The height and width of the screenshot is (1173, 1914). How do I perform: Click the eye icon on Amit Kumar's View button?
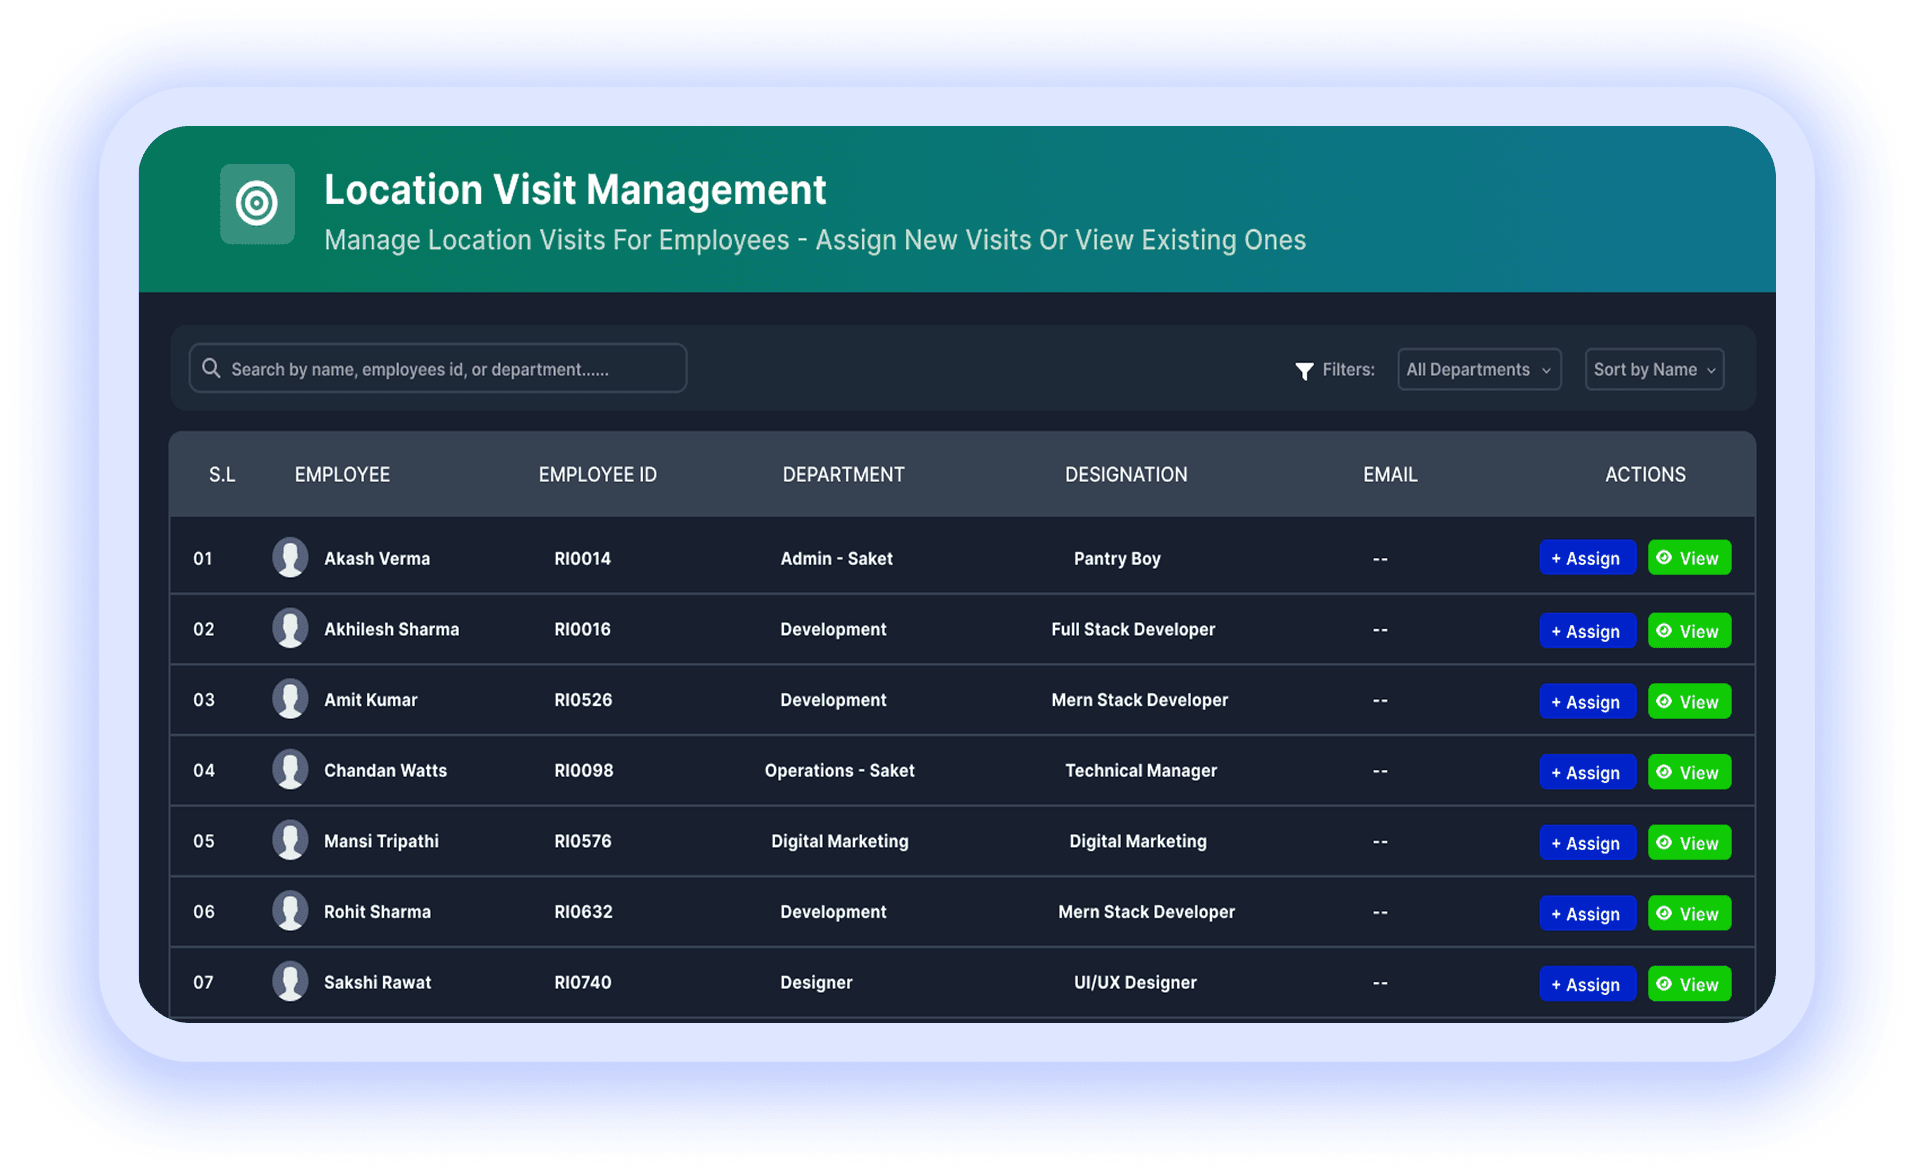click(x=1664, y=701)
